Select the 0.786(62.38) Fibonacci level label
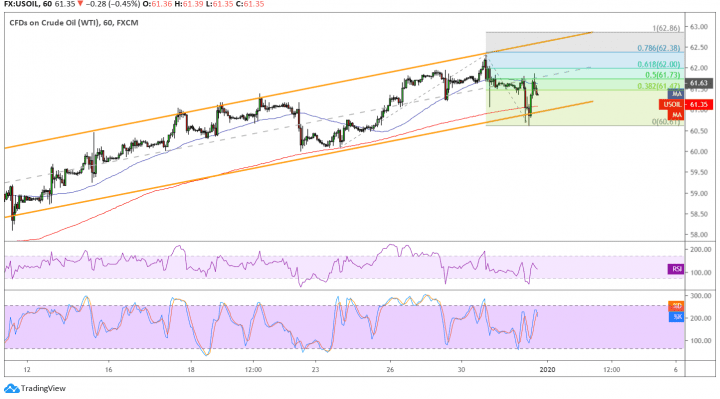This screenshot has width=720, height=399. click(658, 48)
